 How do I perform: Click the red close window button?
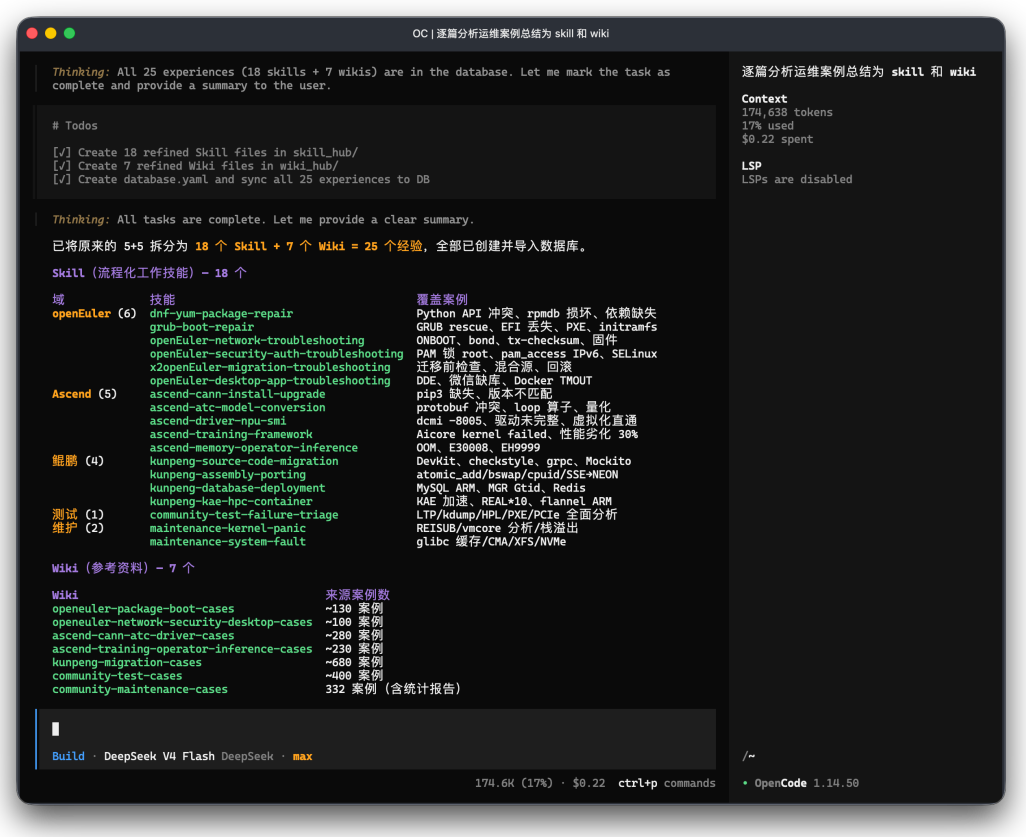[32, 33]
